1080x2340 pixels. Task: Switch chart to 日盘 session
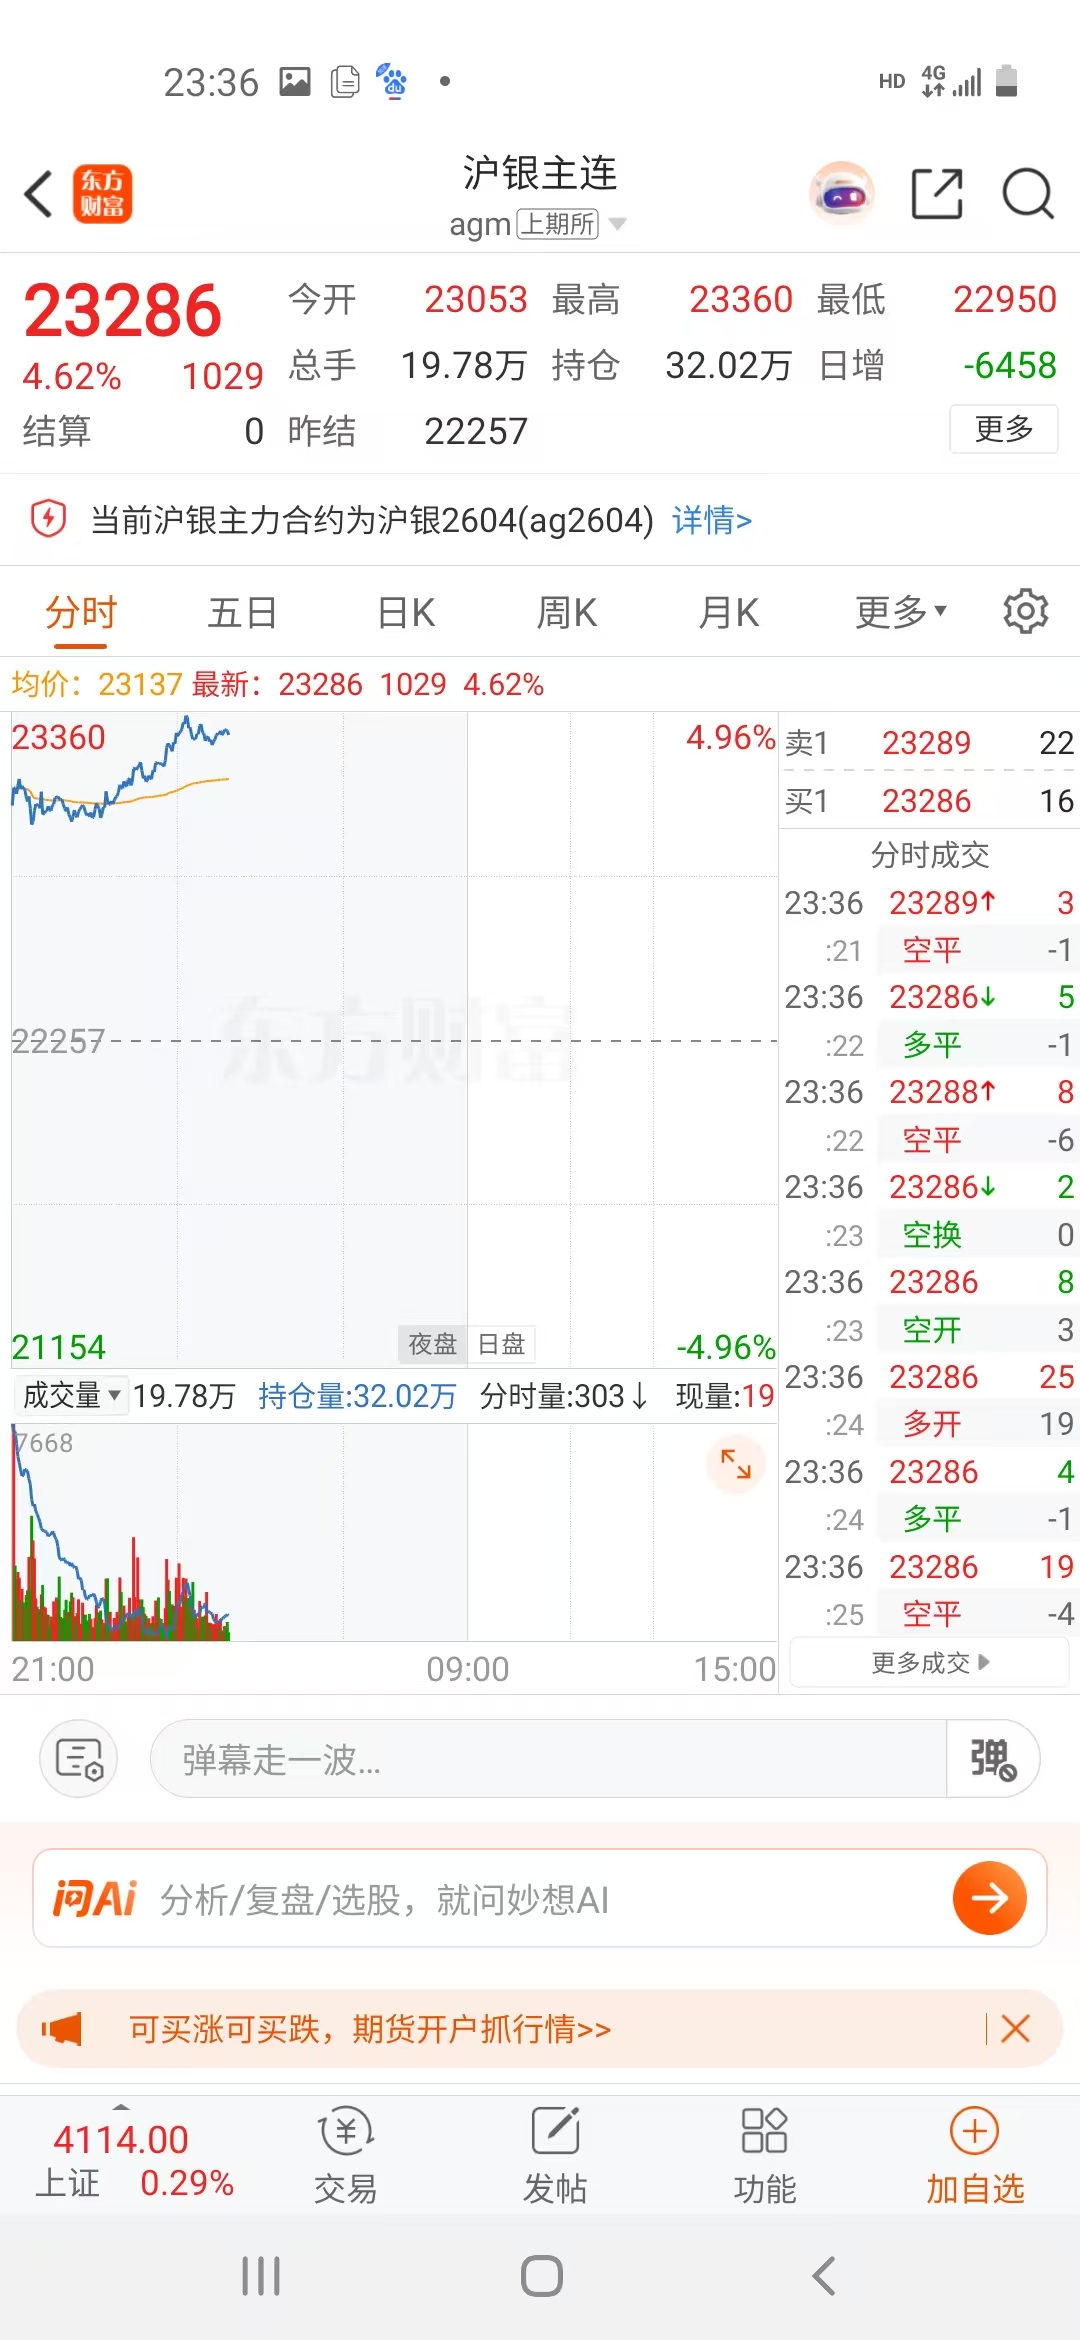click(501, 1344)
